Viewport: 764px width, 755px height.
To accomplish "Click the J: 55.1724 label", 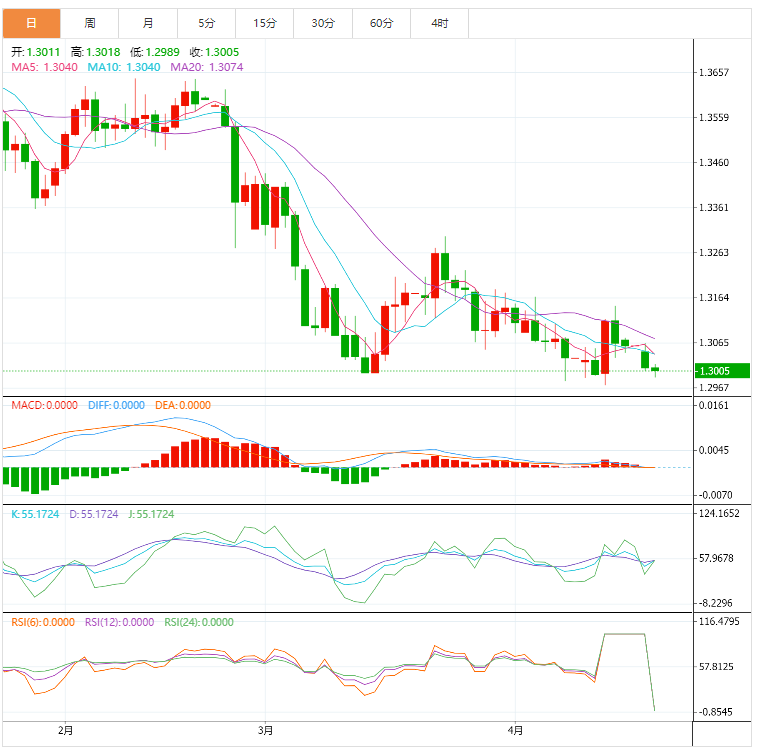I will tap(151, 514).
